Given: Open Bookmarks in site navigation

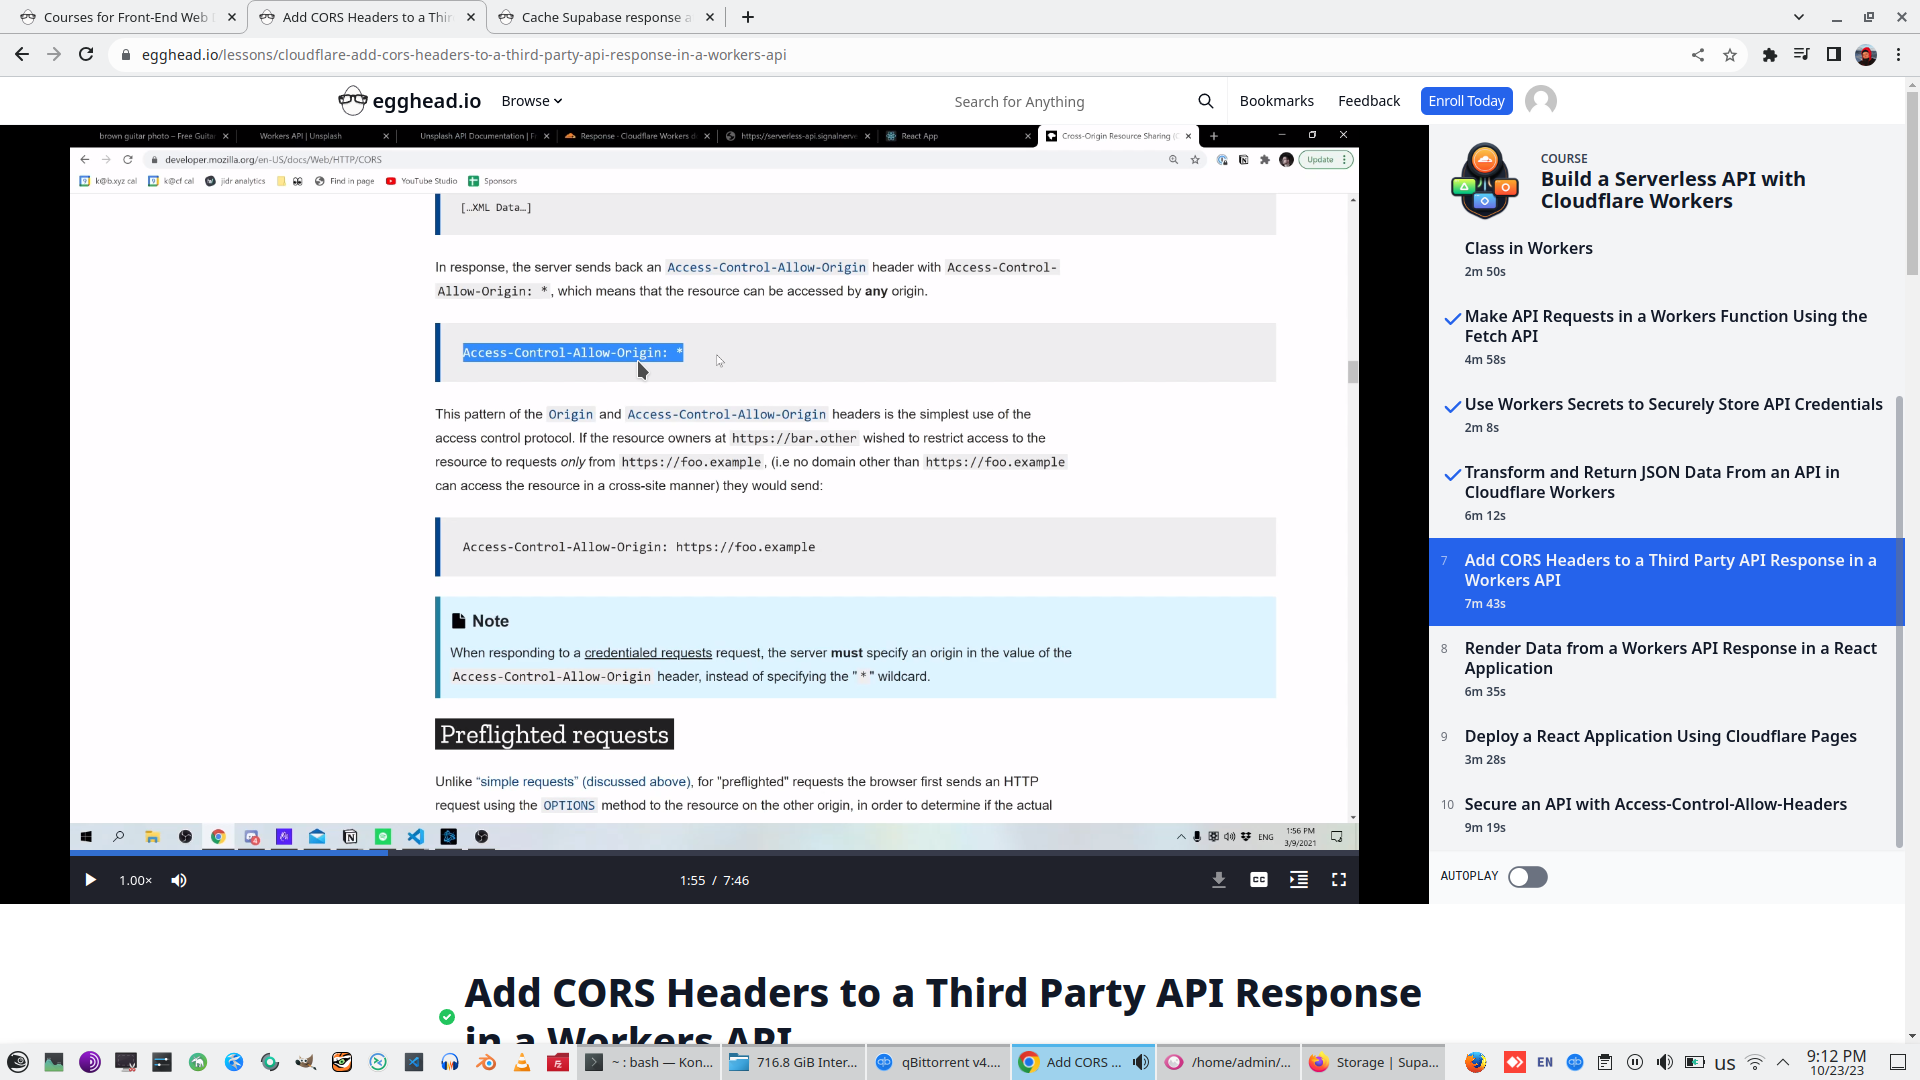Looking at the screenshot, I should coord(1276,101).
